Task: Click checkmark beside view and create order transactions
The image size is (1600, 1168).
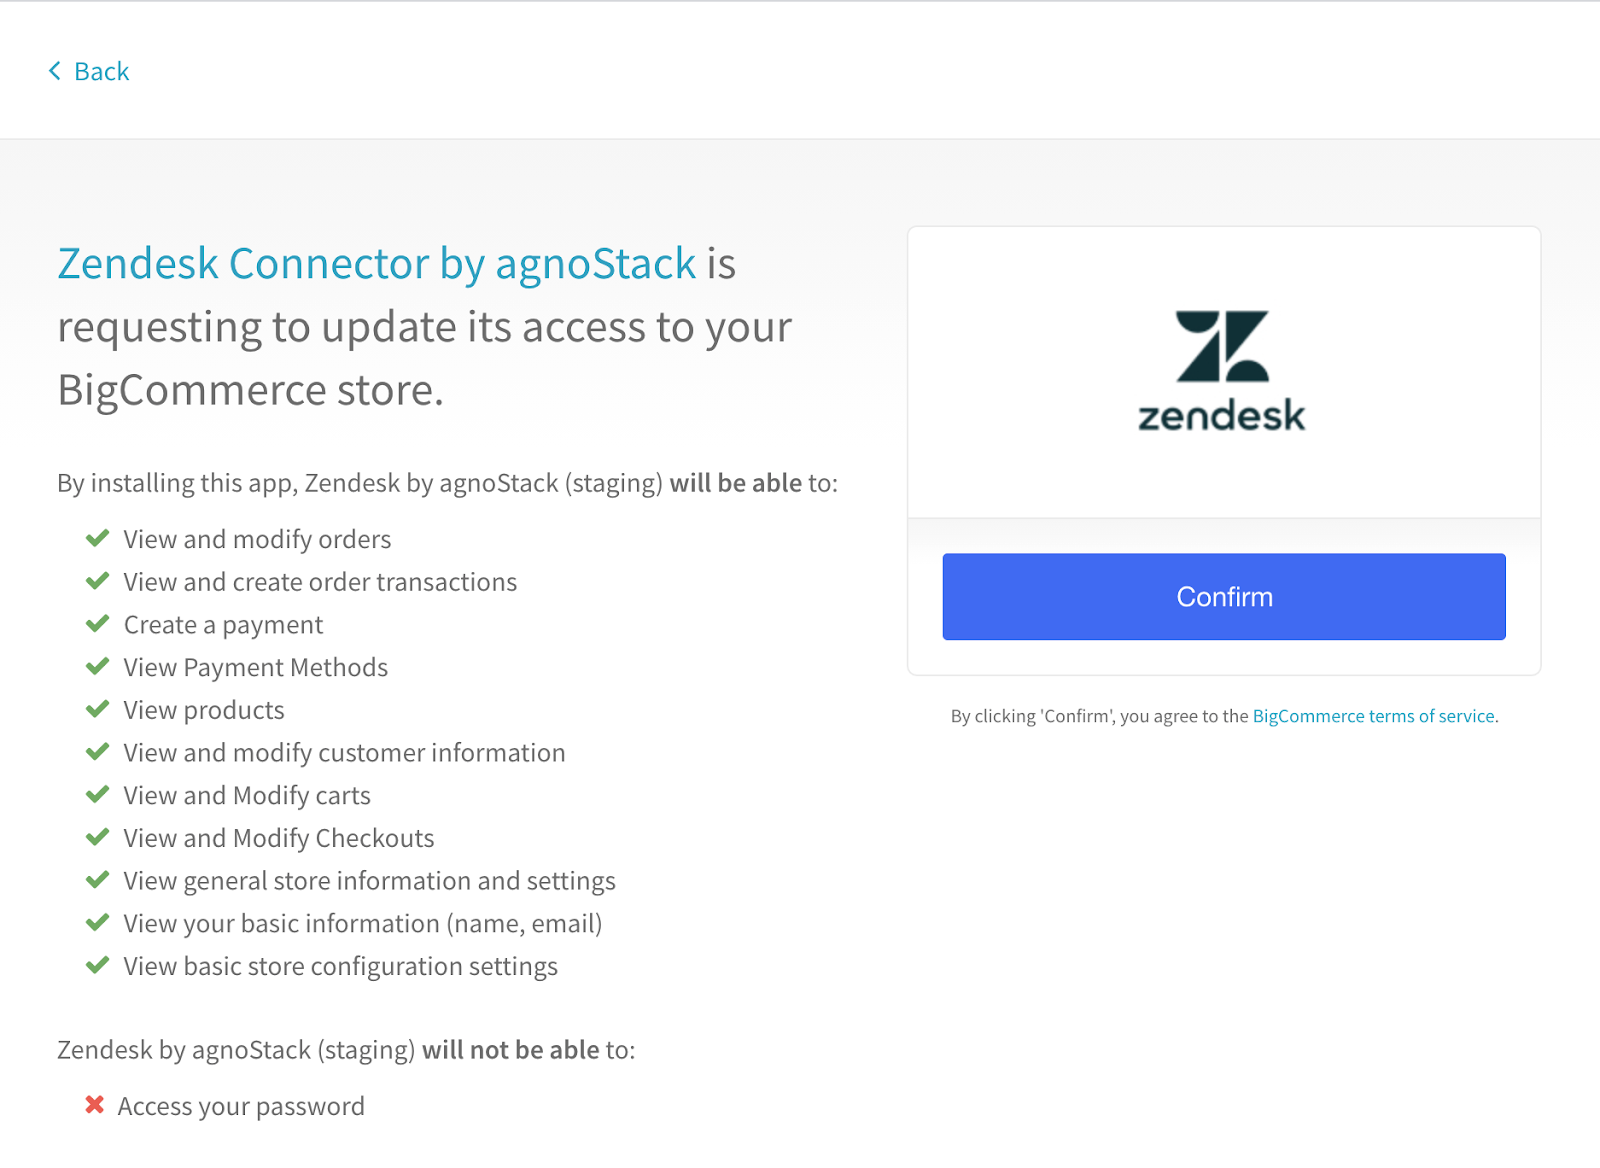Action: [x=97, y=581]
